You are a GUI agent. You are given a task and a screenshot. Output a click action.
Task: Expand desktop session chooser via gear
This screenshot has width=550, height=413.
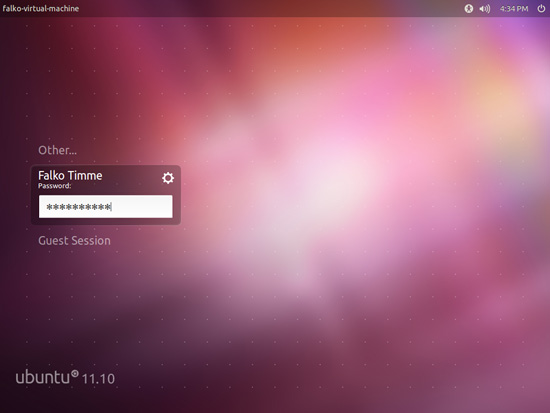click(x=168, y=178)
